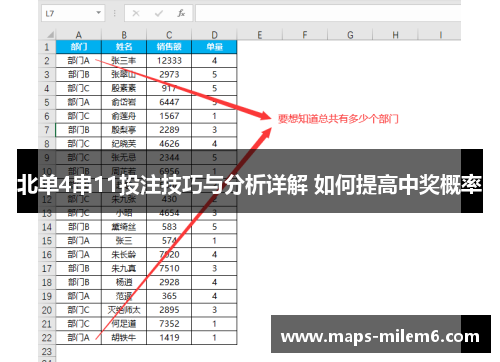Select the cell containing 杨逍
This screenshot has height=362, width=500.
(124, 282)
